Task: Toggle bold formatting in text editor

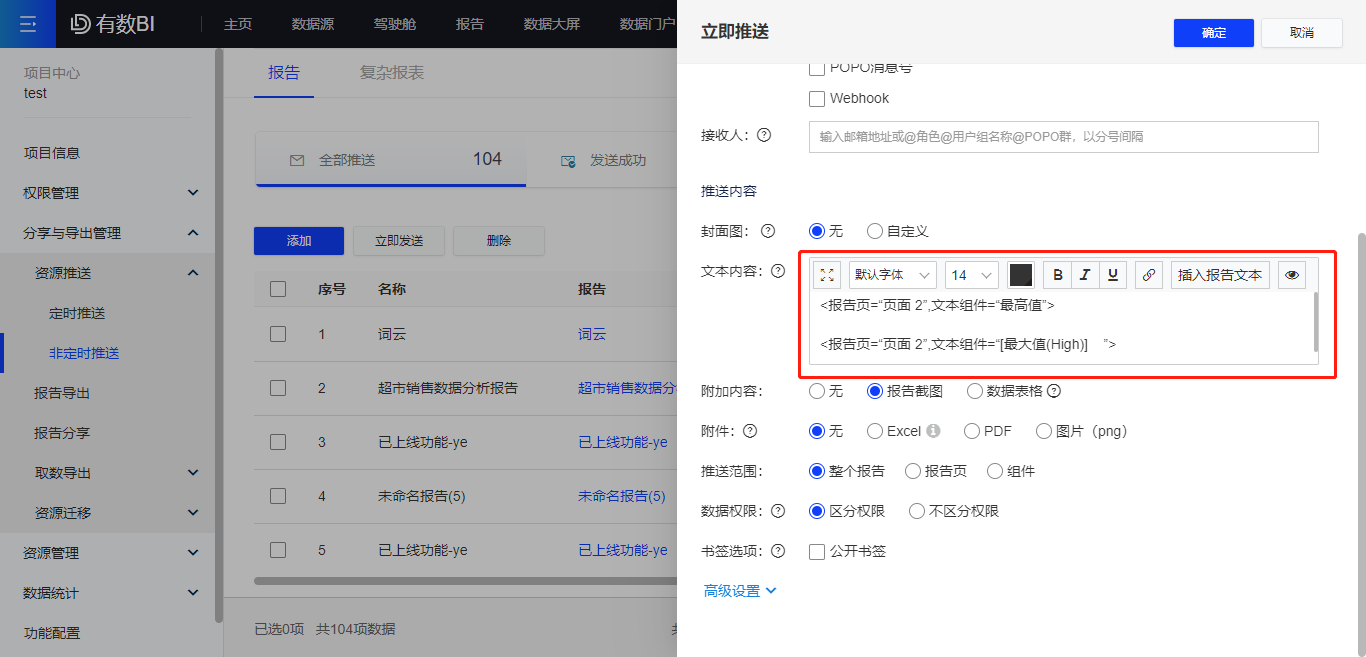Action: [1058, 275]
